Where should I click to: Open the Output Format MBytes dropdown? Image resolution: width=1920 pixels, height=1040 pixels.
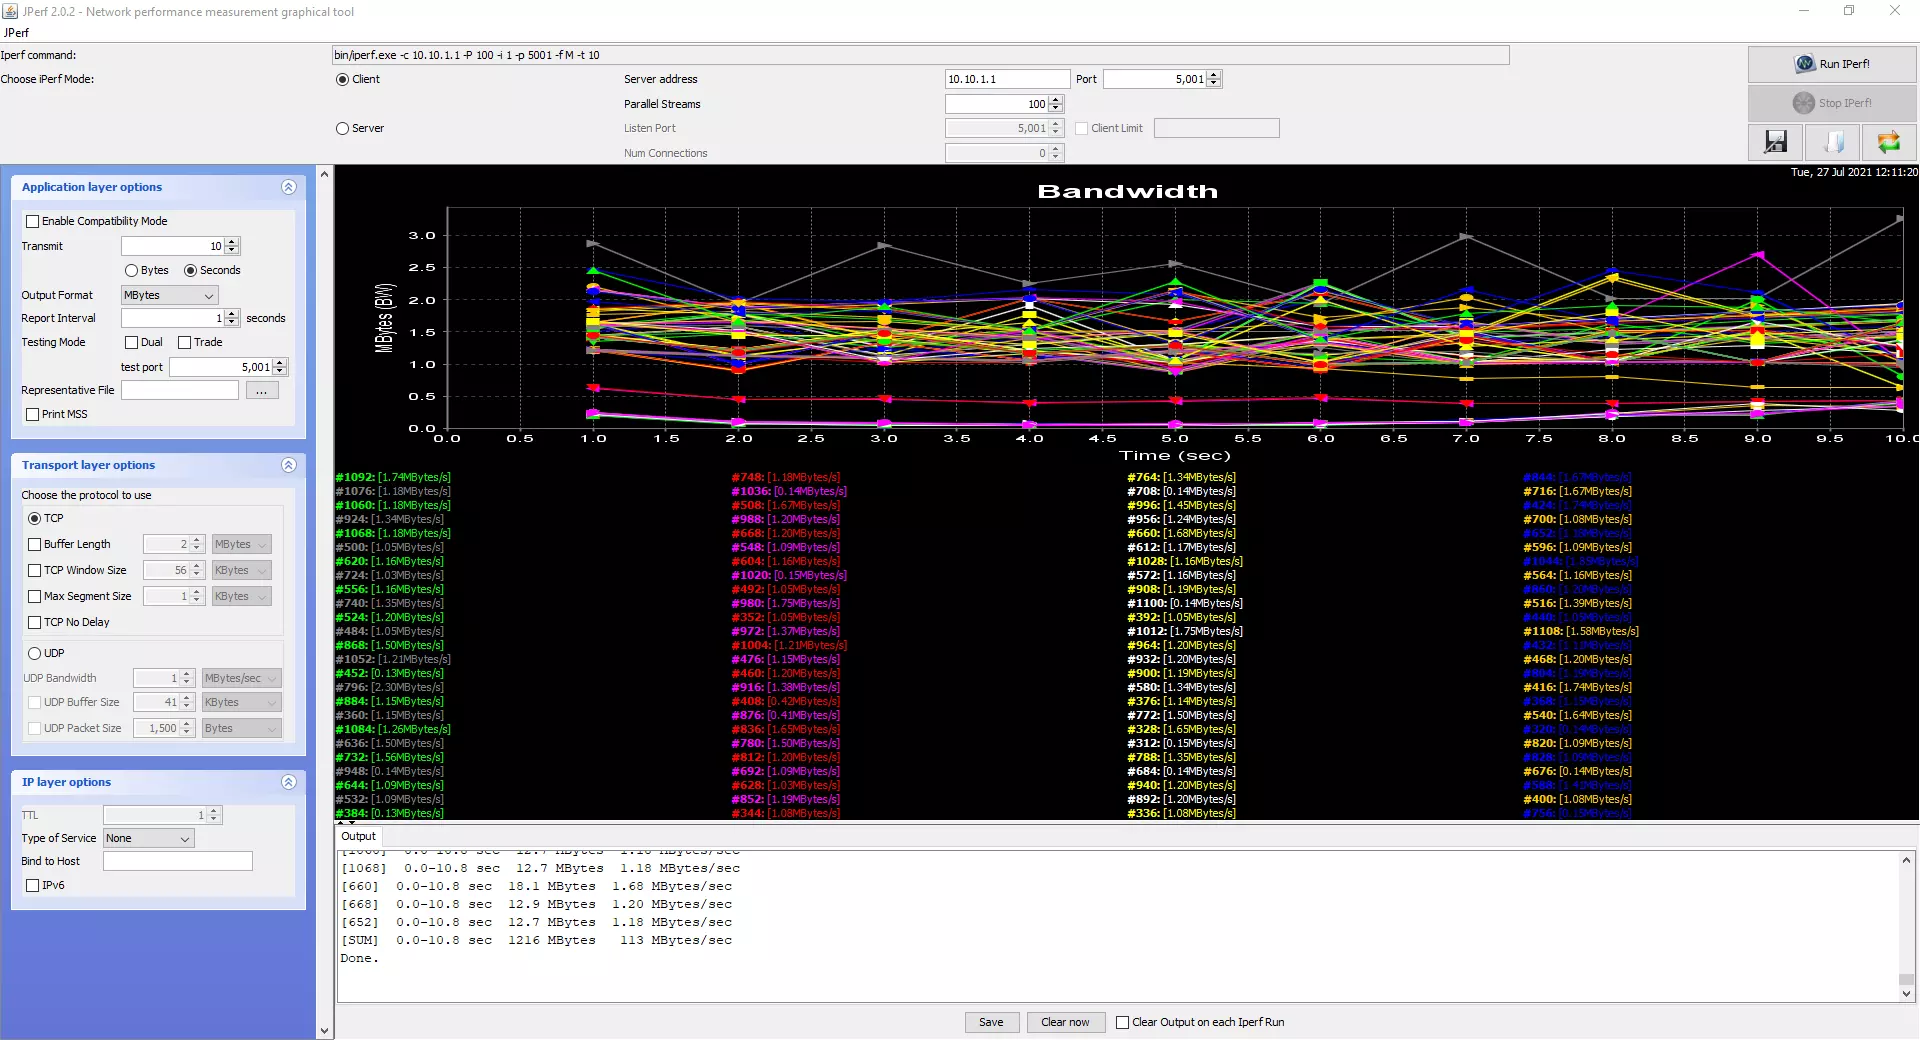tap(169, 295)
